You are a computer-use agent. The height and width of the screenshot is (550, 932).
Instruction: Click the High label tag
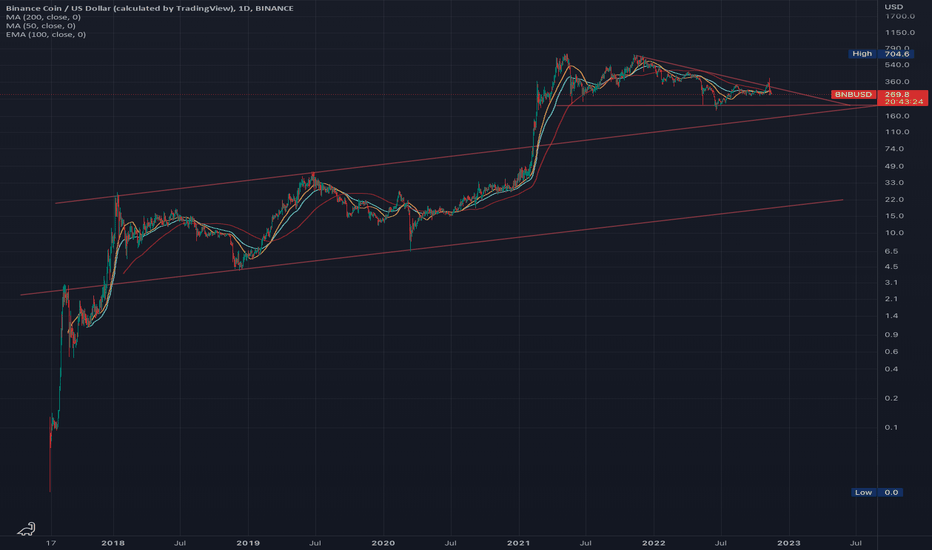[x=862, y=54]
